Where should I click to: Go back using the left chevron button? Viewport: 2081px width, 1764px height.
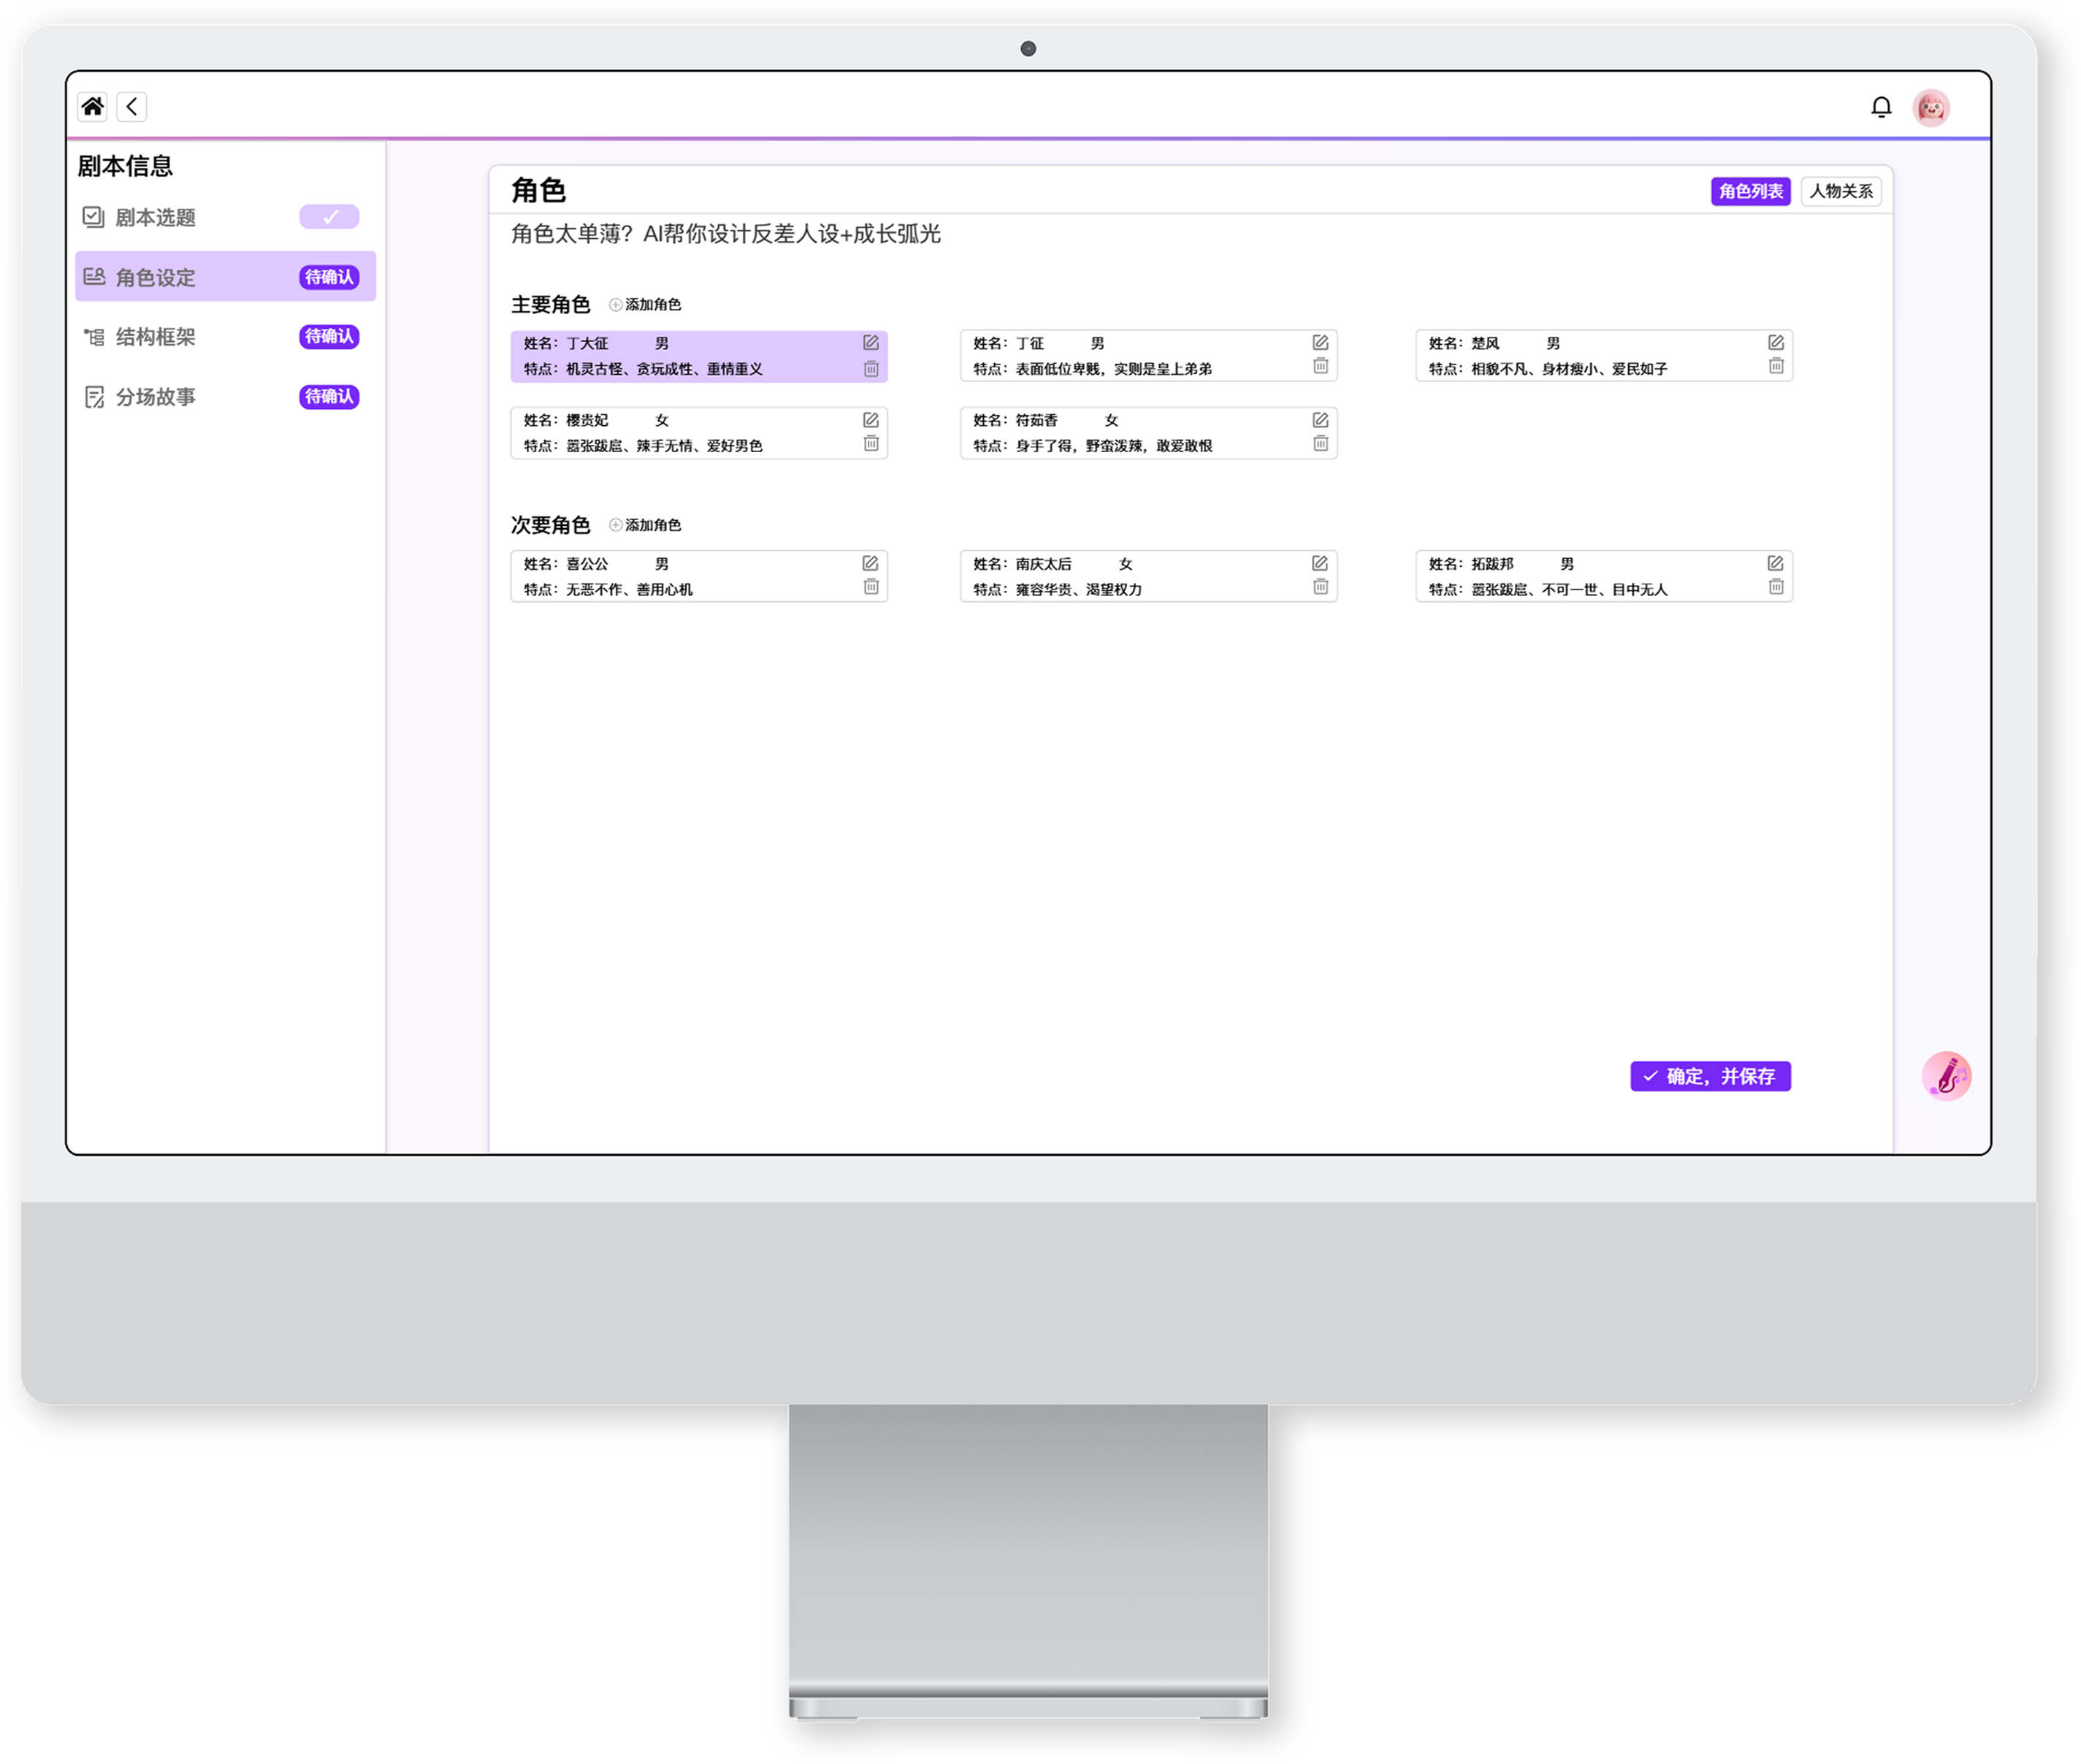(132, 106)
